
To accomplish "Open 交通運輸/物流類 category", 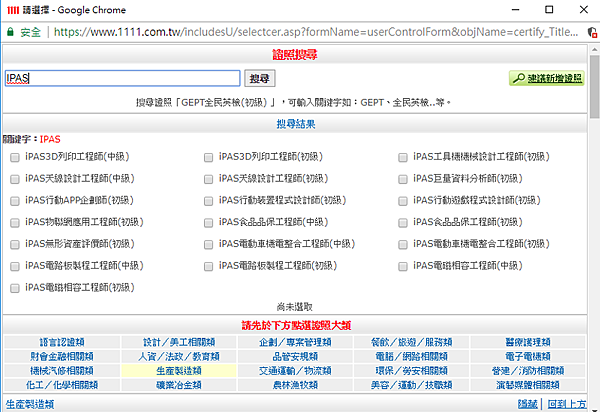I will 295,370.
